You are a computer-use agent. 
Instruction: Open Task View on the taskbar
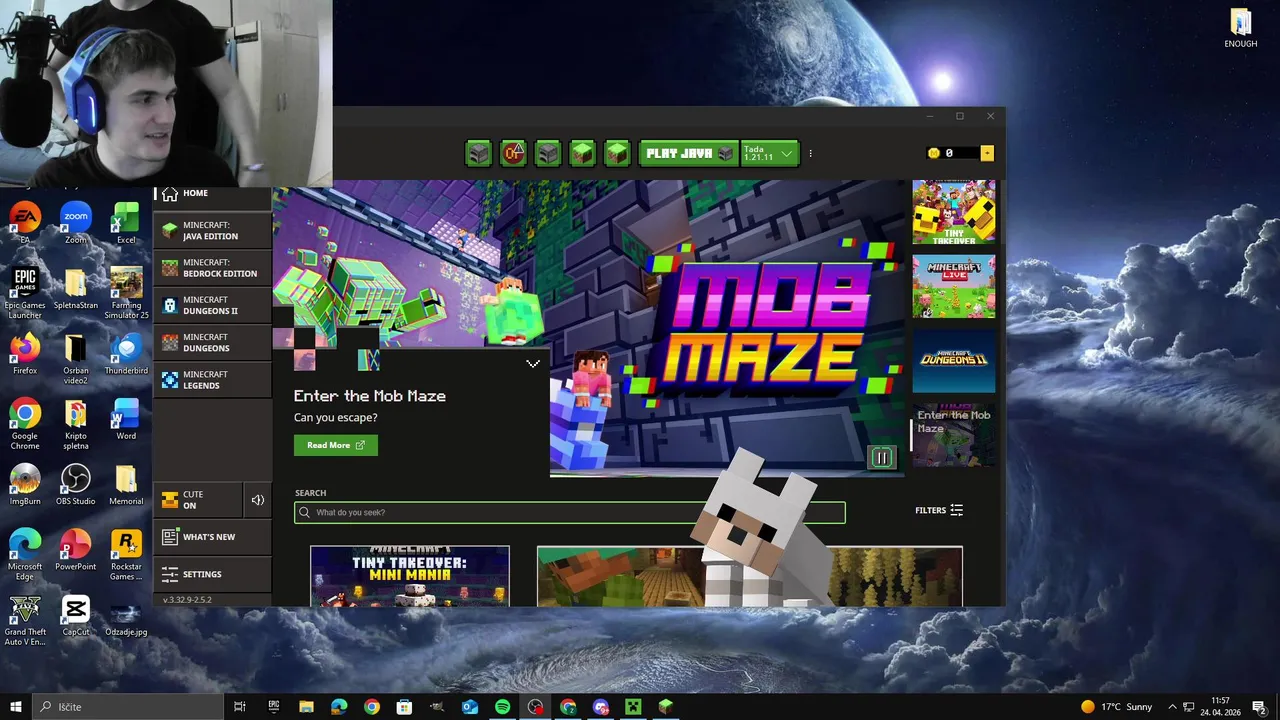click(240, 707)
